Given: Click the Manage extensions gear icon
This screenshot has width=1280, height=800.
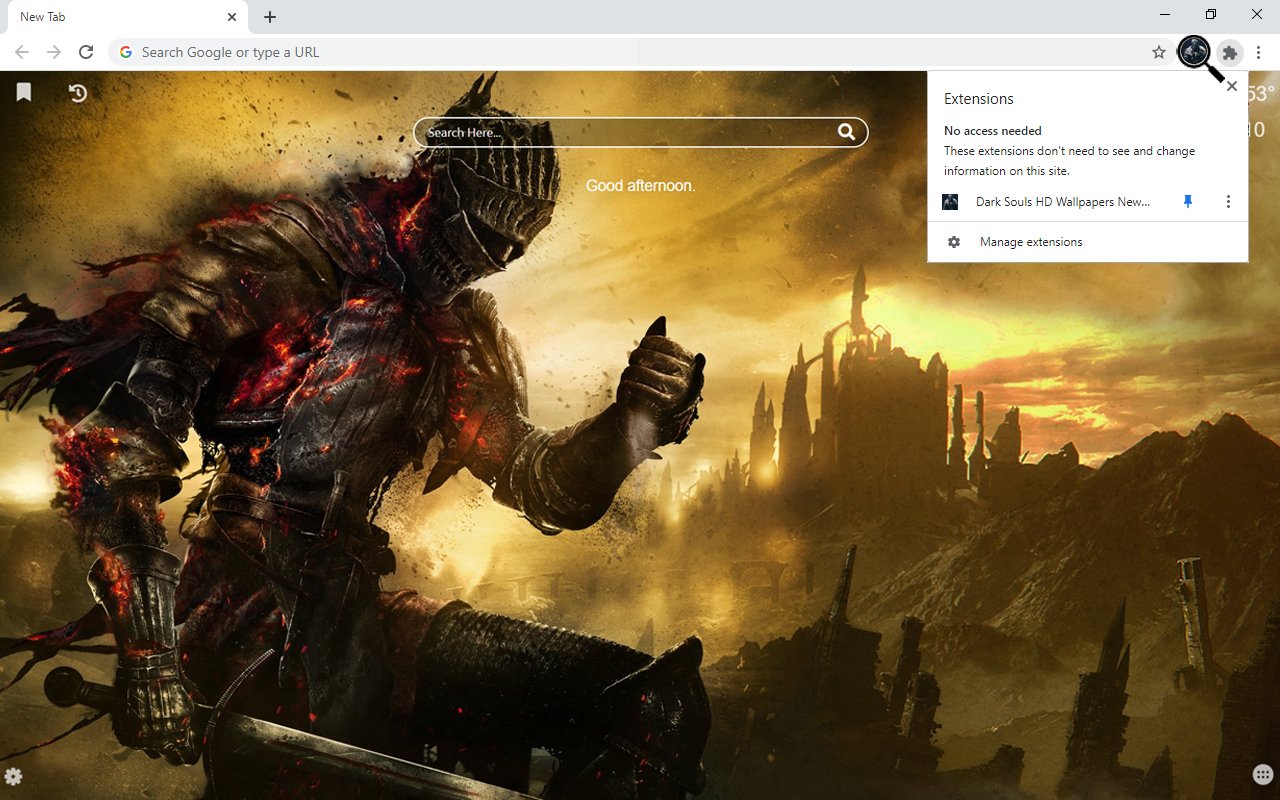Looking at the screenshot, I should pyautogui.click(x=954, y=242).
